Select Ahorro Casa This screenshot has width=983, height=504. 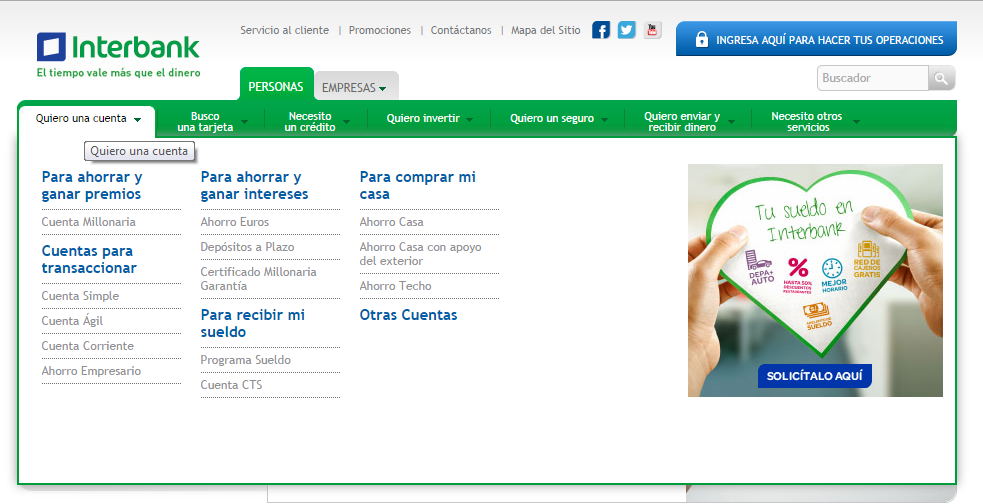point(391,222)
